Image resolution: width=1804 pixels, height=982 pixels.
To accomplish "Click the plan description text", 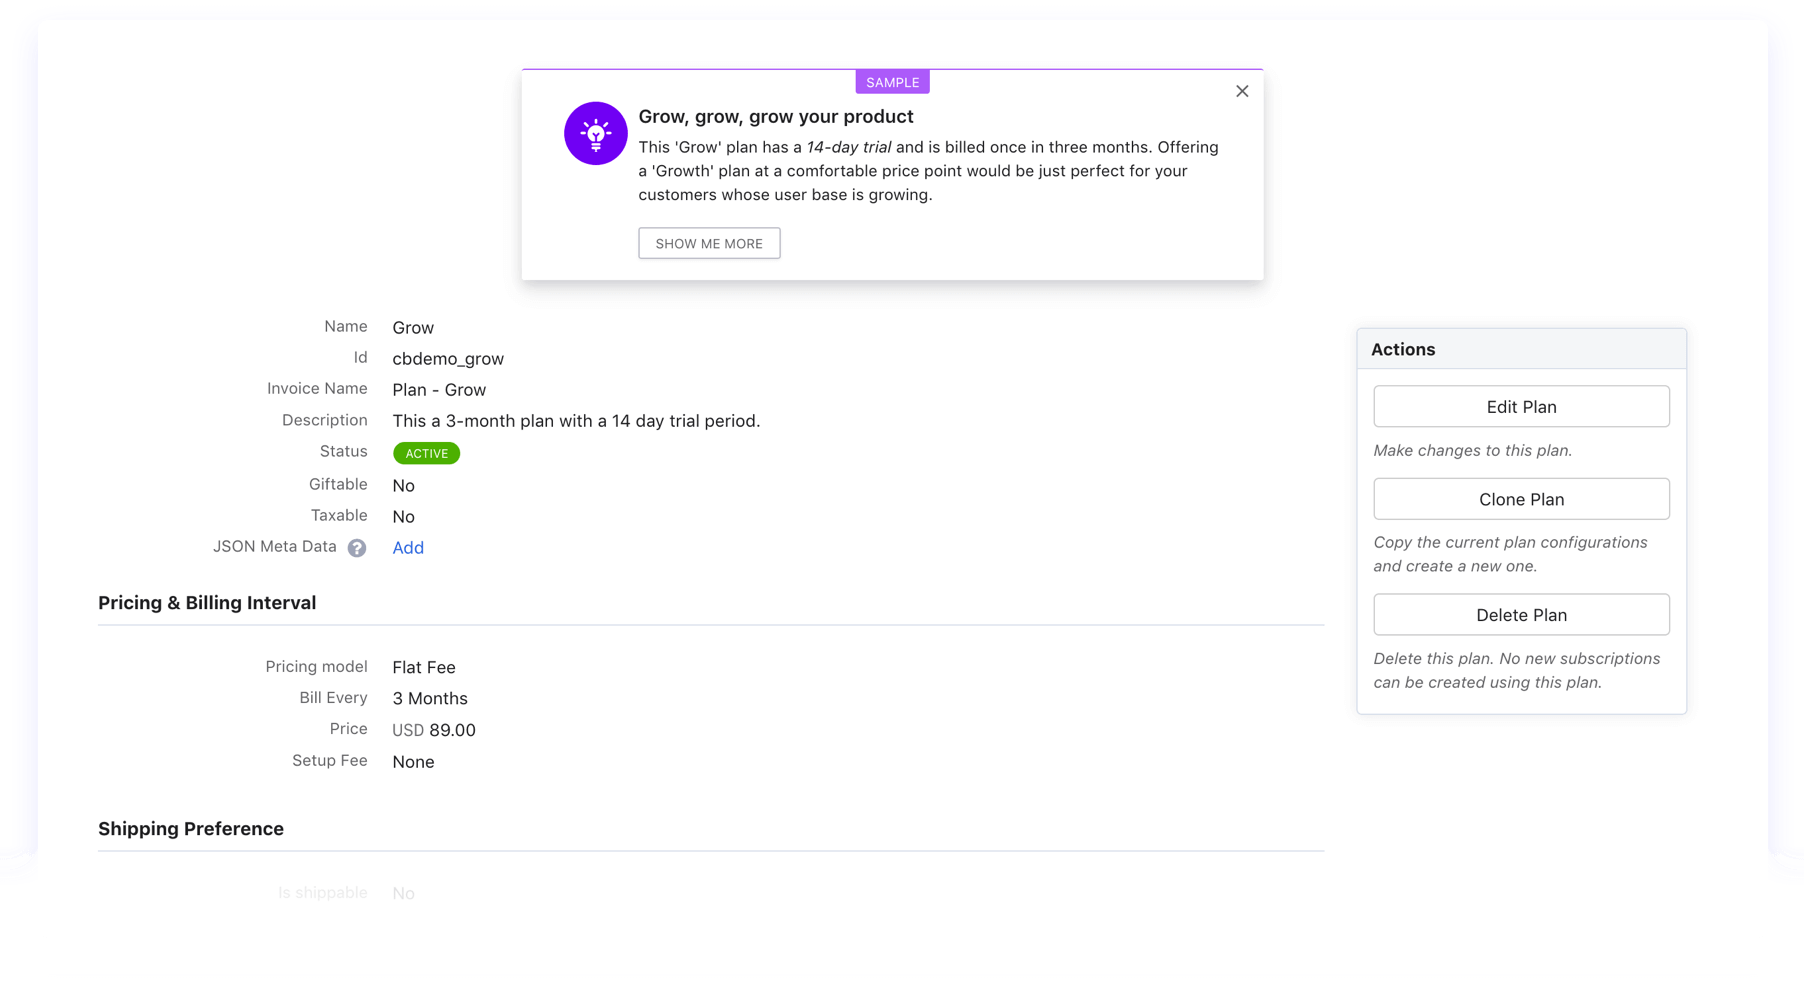I will pyautogui.click(x=576, y=421).
